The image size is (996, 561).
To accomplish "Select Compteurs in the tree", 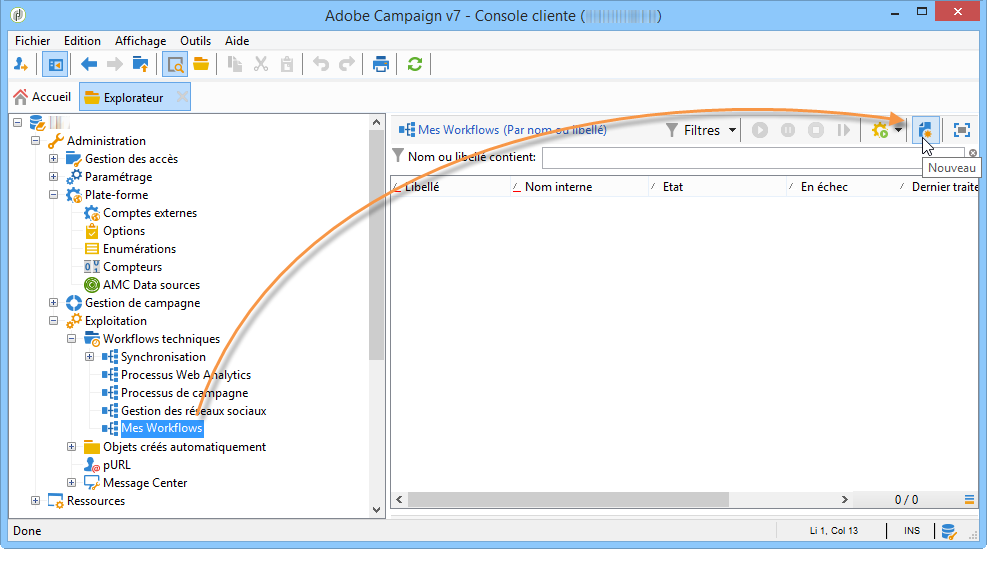I will pos(132,267).
